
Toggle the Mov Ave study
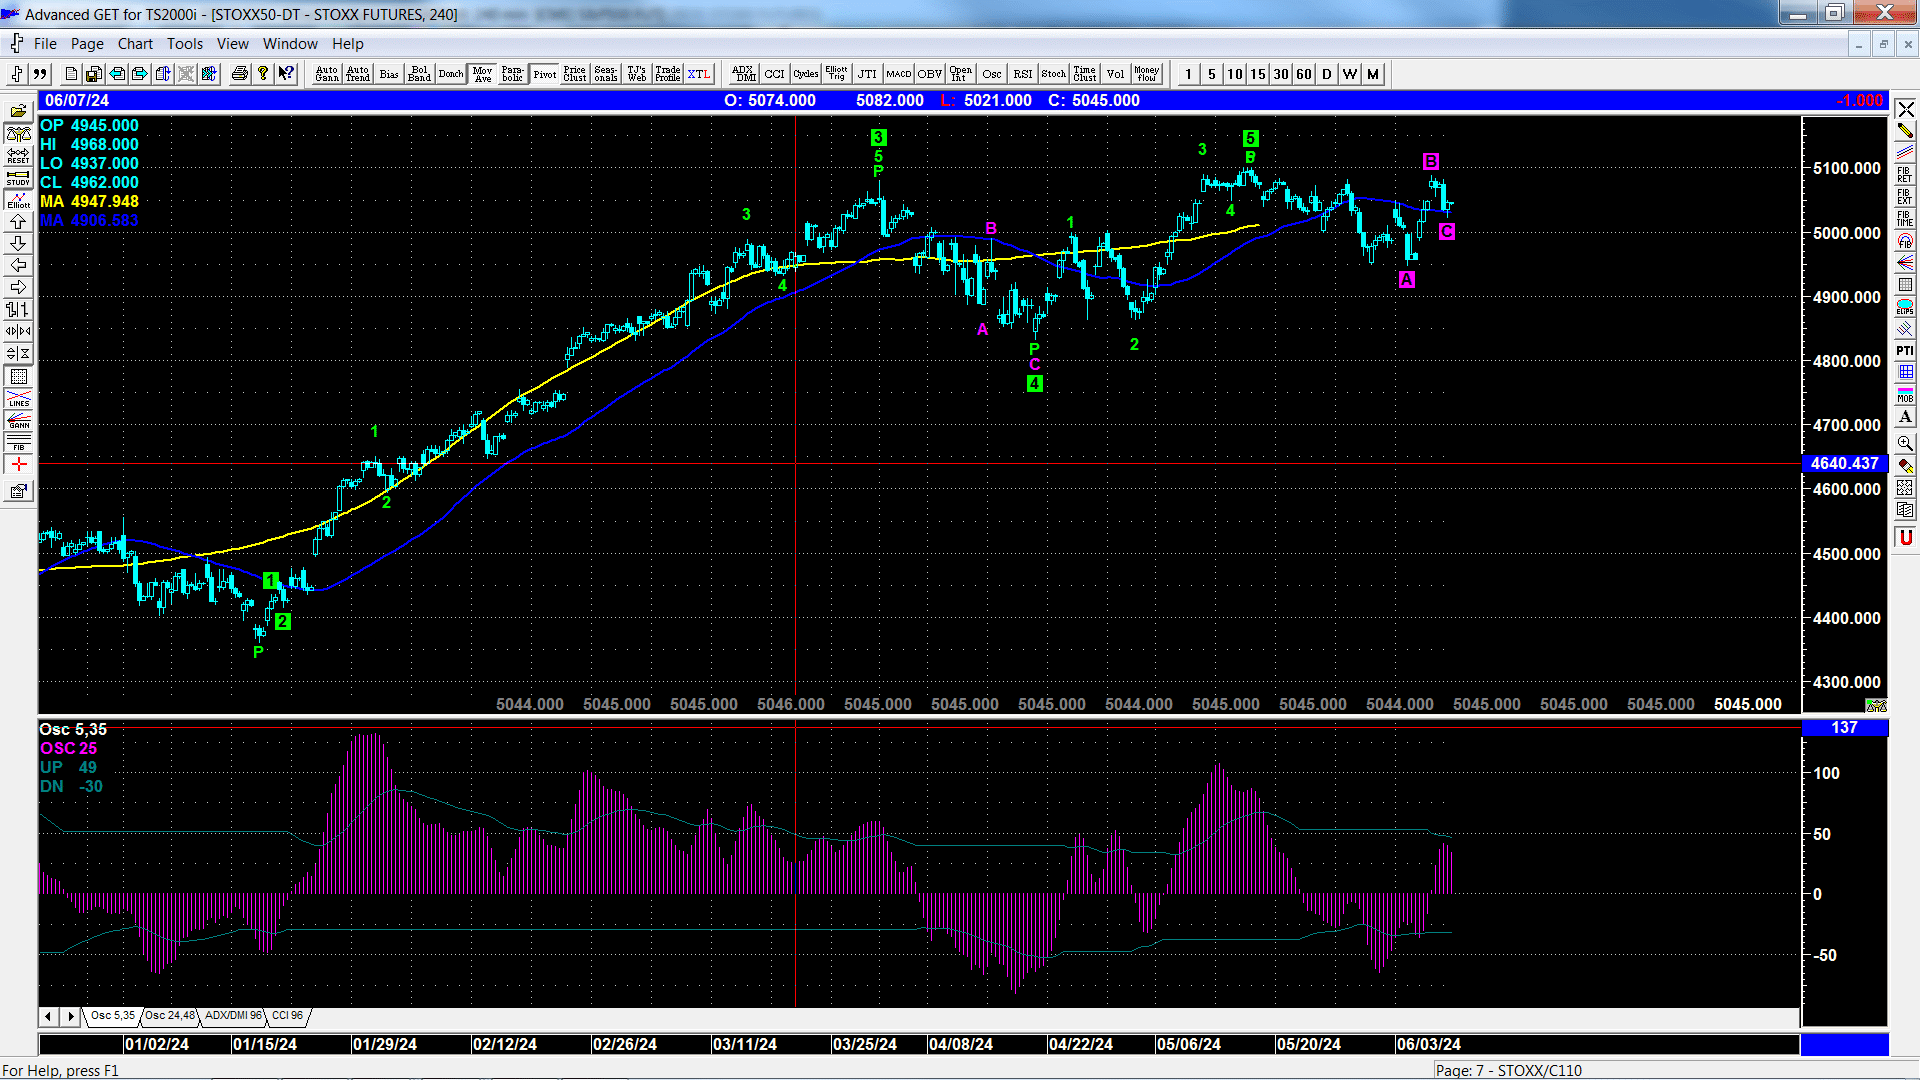coord(482,74)
